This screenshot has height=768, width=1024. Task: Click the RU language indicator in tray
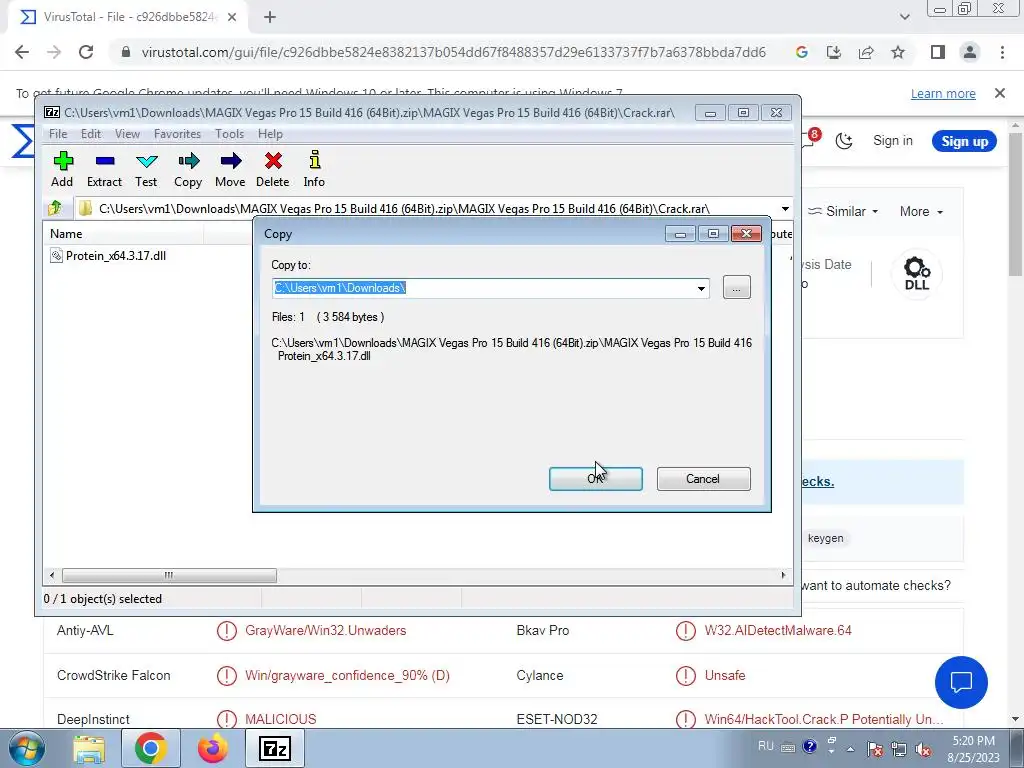[x=765, y=746]
